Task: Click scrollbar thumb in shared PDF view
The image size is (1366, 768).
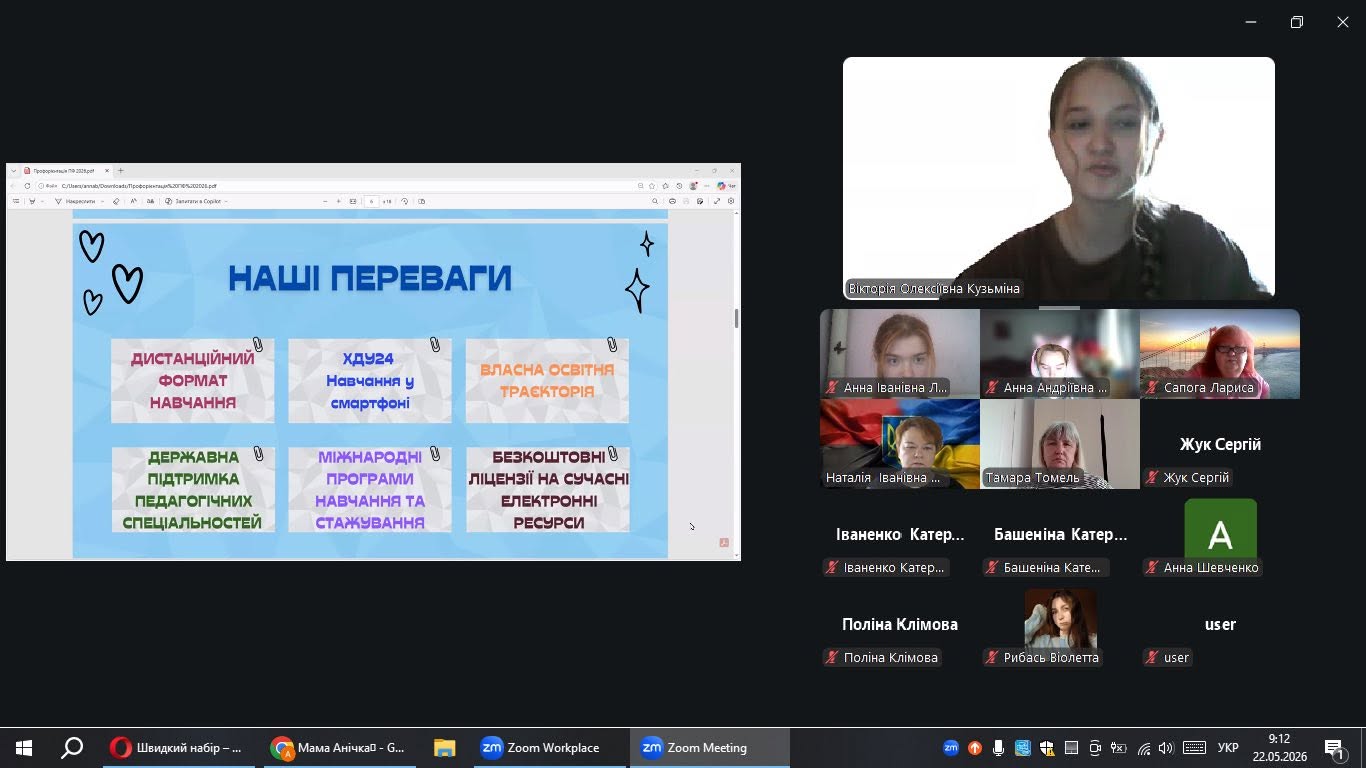Action: click(737, 318)
